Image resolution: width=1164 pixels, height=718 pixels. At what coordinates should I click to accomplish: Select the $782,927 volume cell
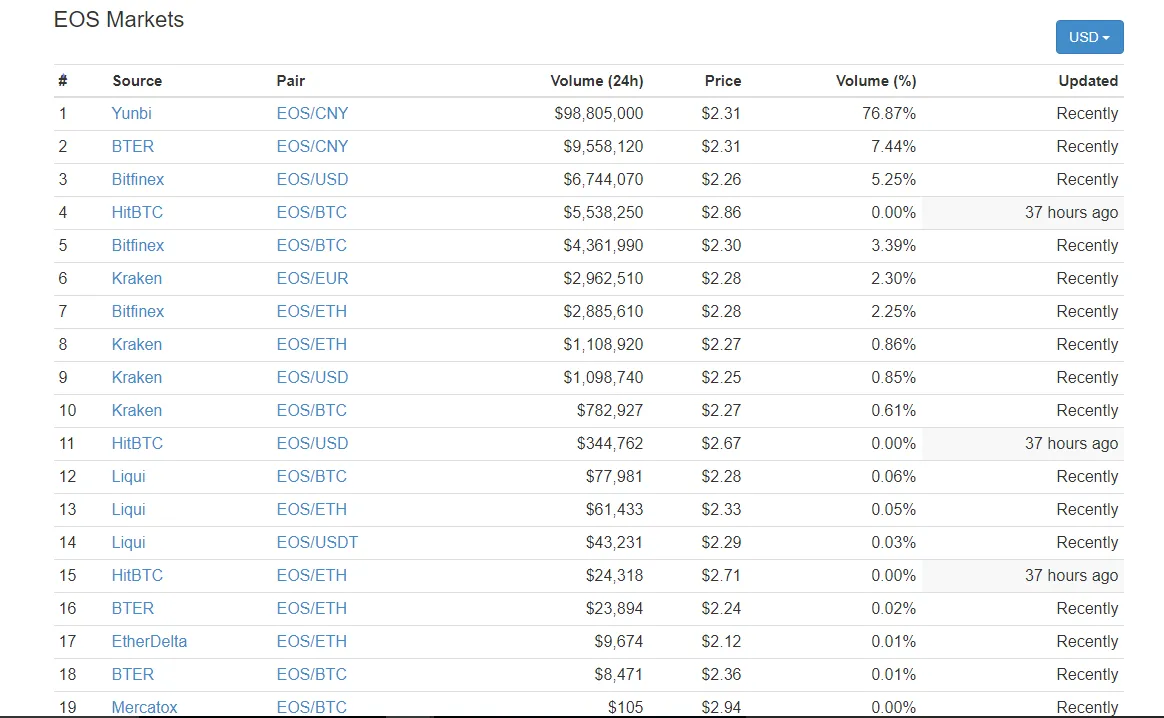pyautogui.click(x=610, y=411)
